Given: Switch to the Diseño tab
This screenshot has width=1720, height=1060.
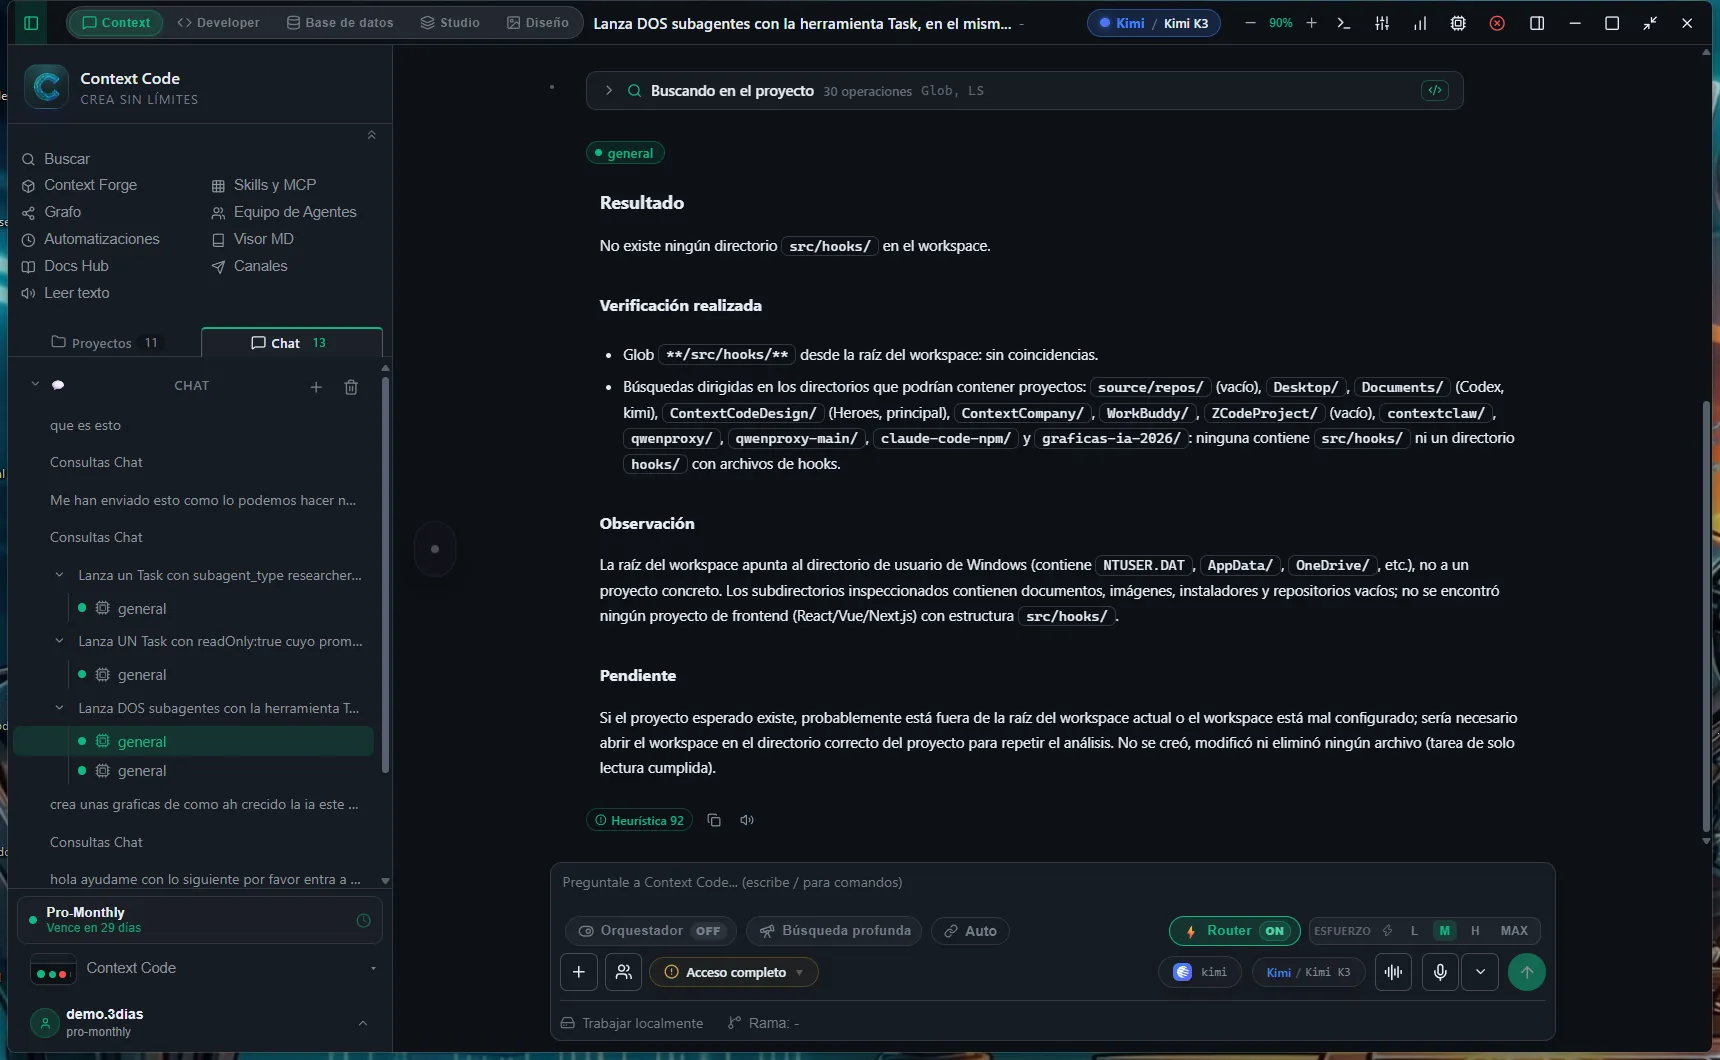Looking at the screenshot, I should pyautogui.click(x=537, y=23).
